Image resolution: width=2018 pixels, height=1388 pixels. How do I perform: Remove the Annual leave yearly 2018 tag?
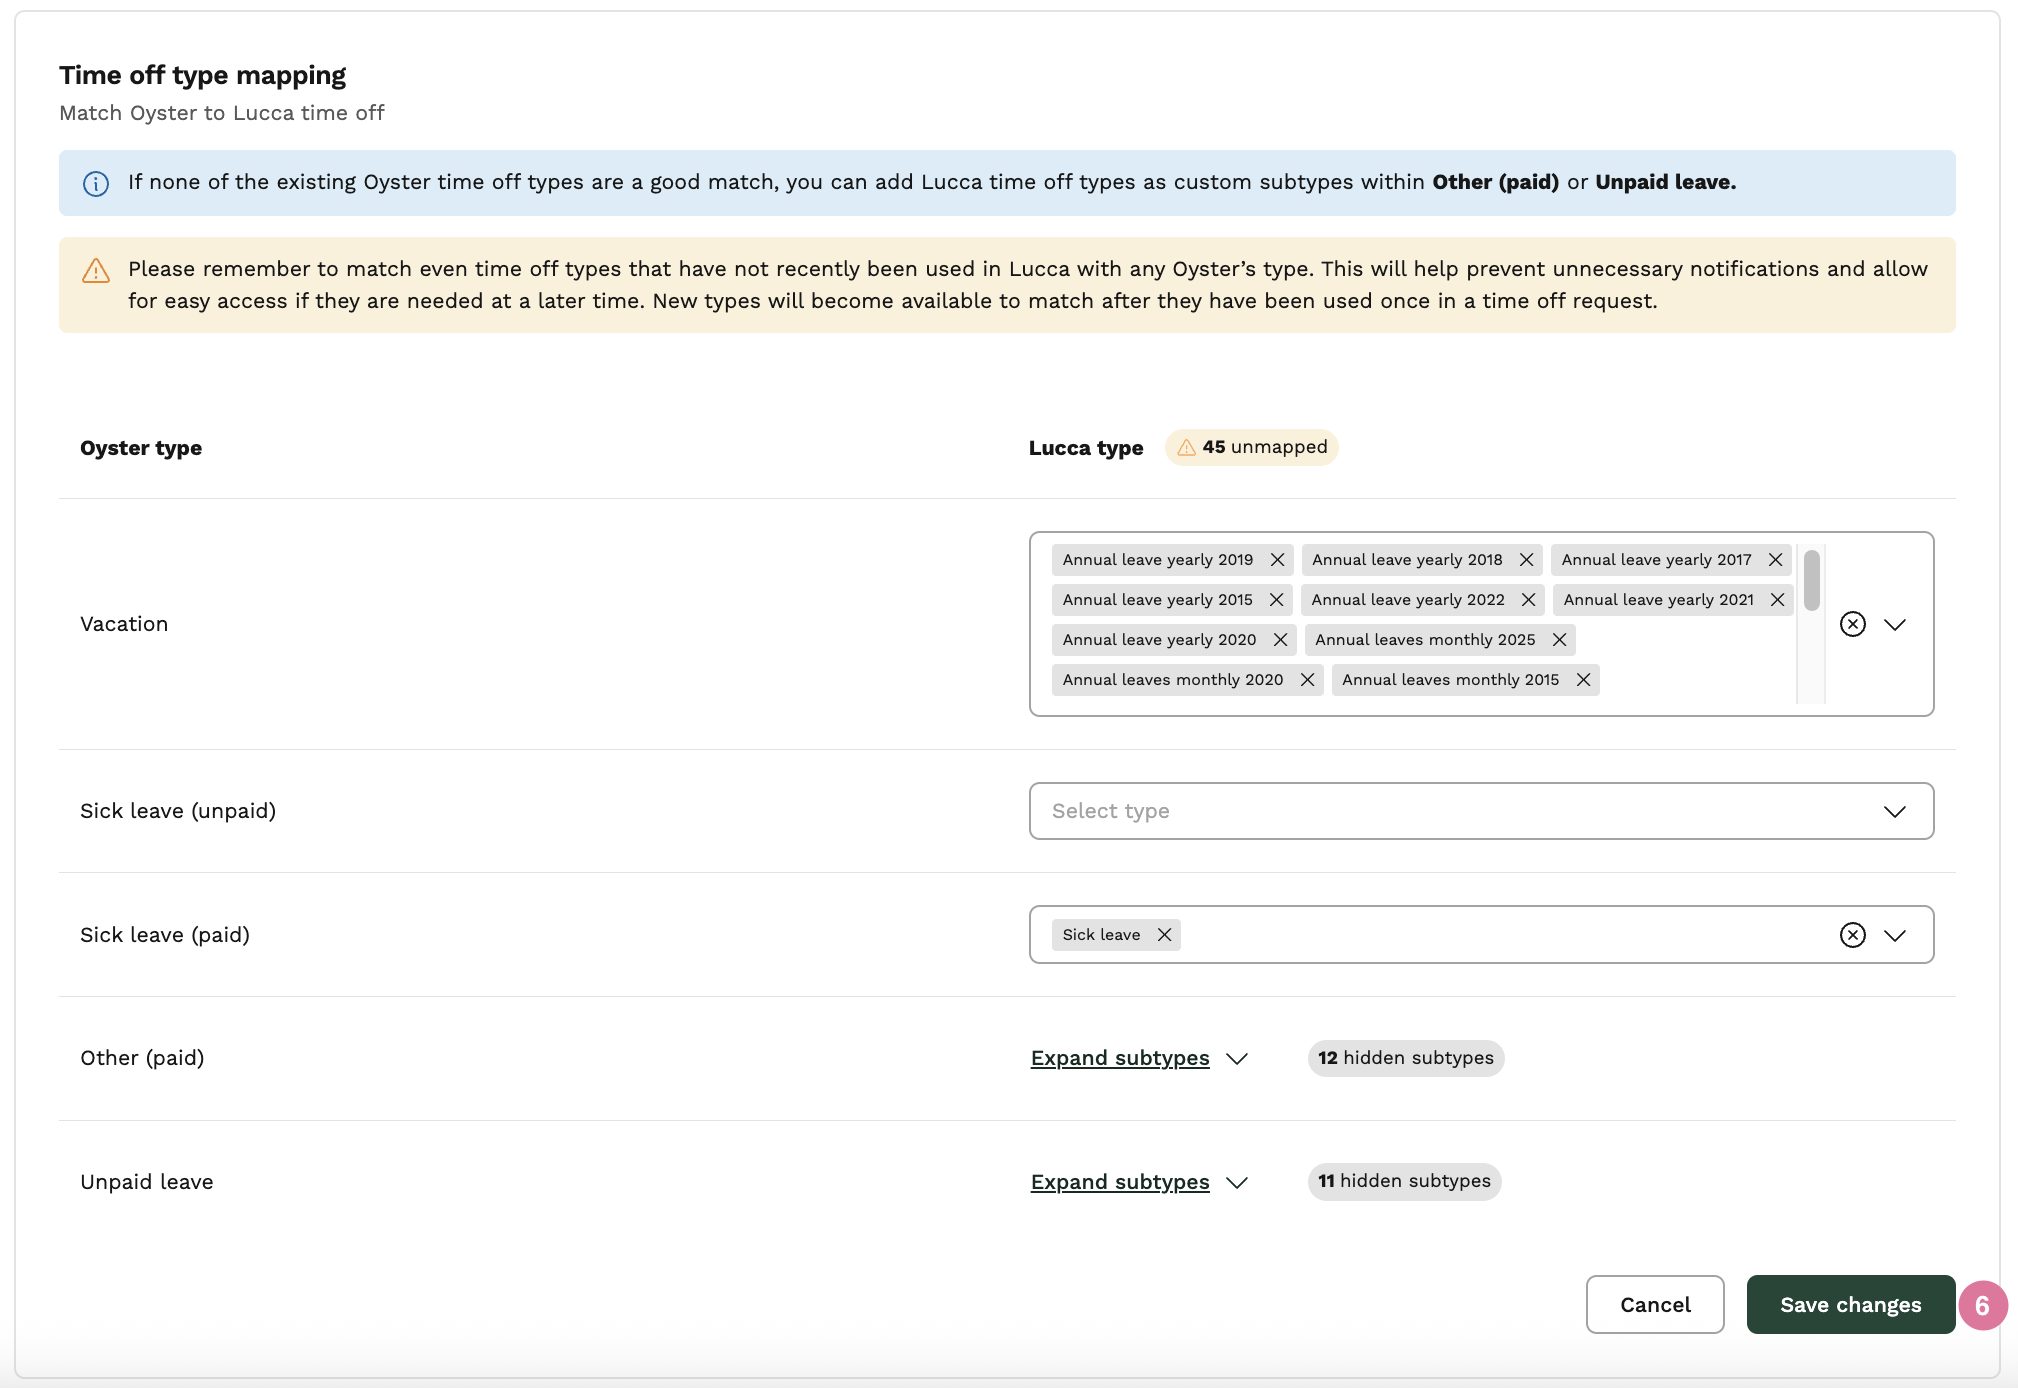click(x=1526, y=560)
